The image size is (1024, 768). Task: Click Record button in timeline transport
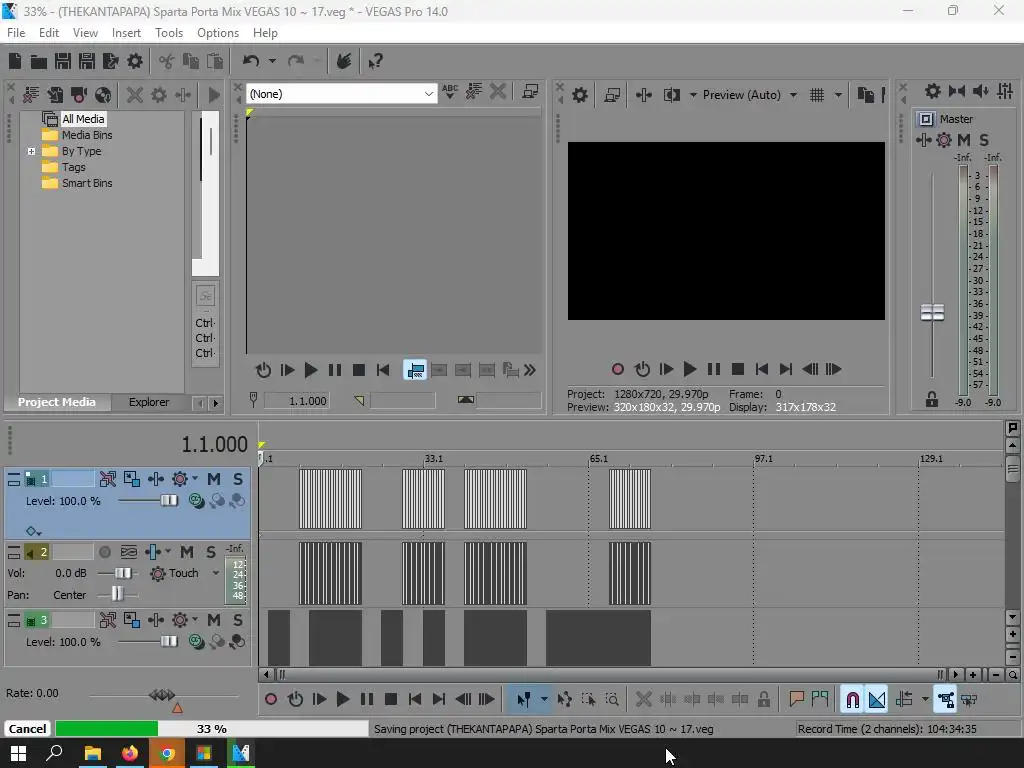pyautogui.click(x=271, y=699)
